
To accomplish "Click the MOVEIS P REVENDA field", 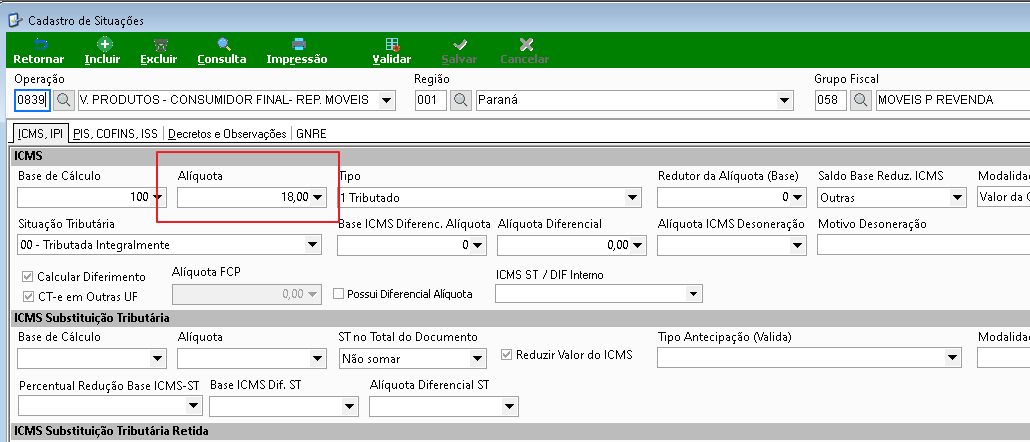I will [953, 100].
